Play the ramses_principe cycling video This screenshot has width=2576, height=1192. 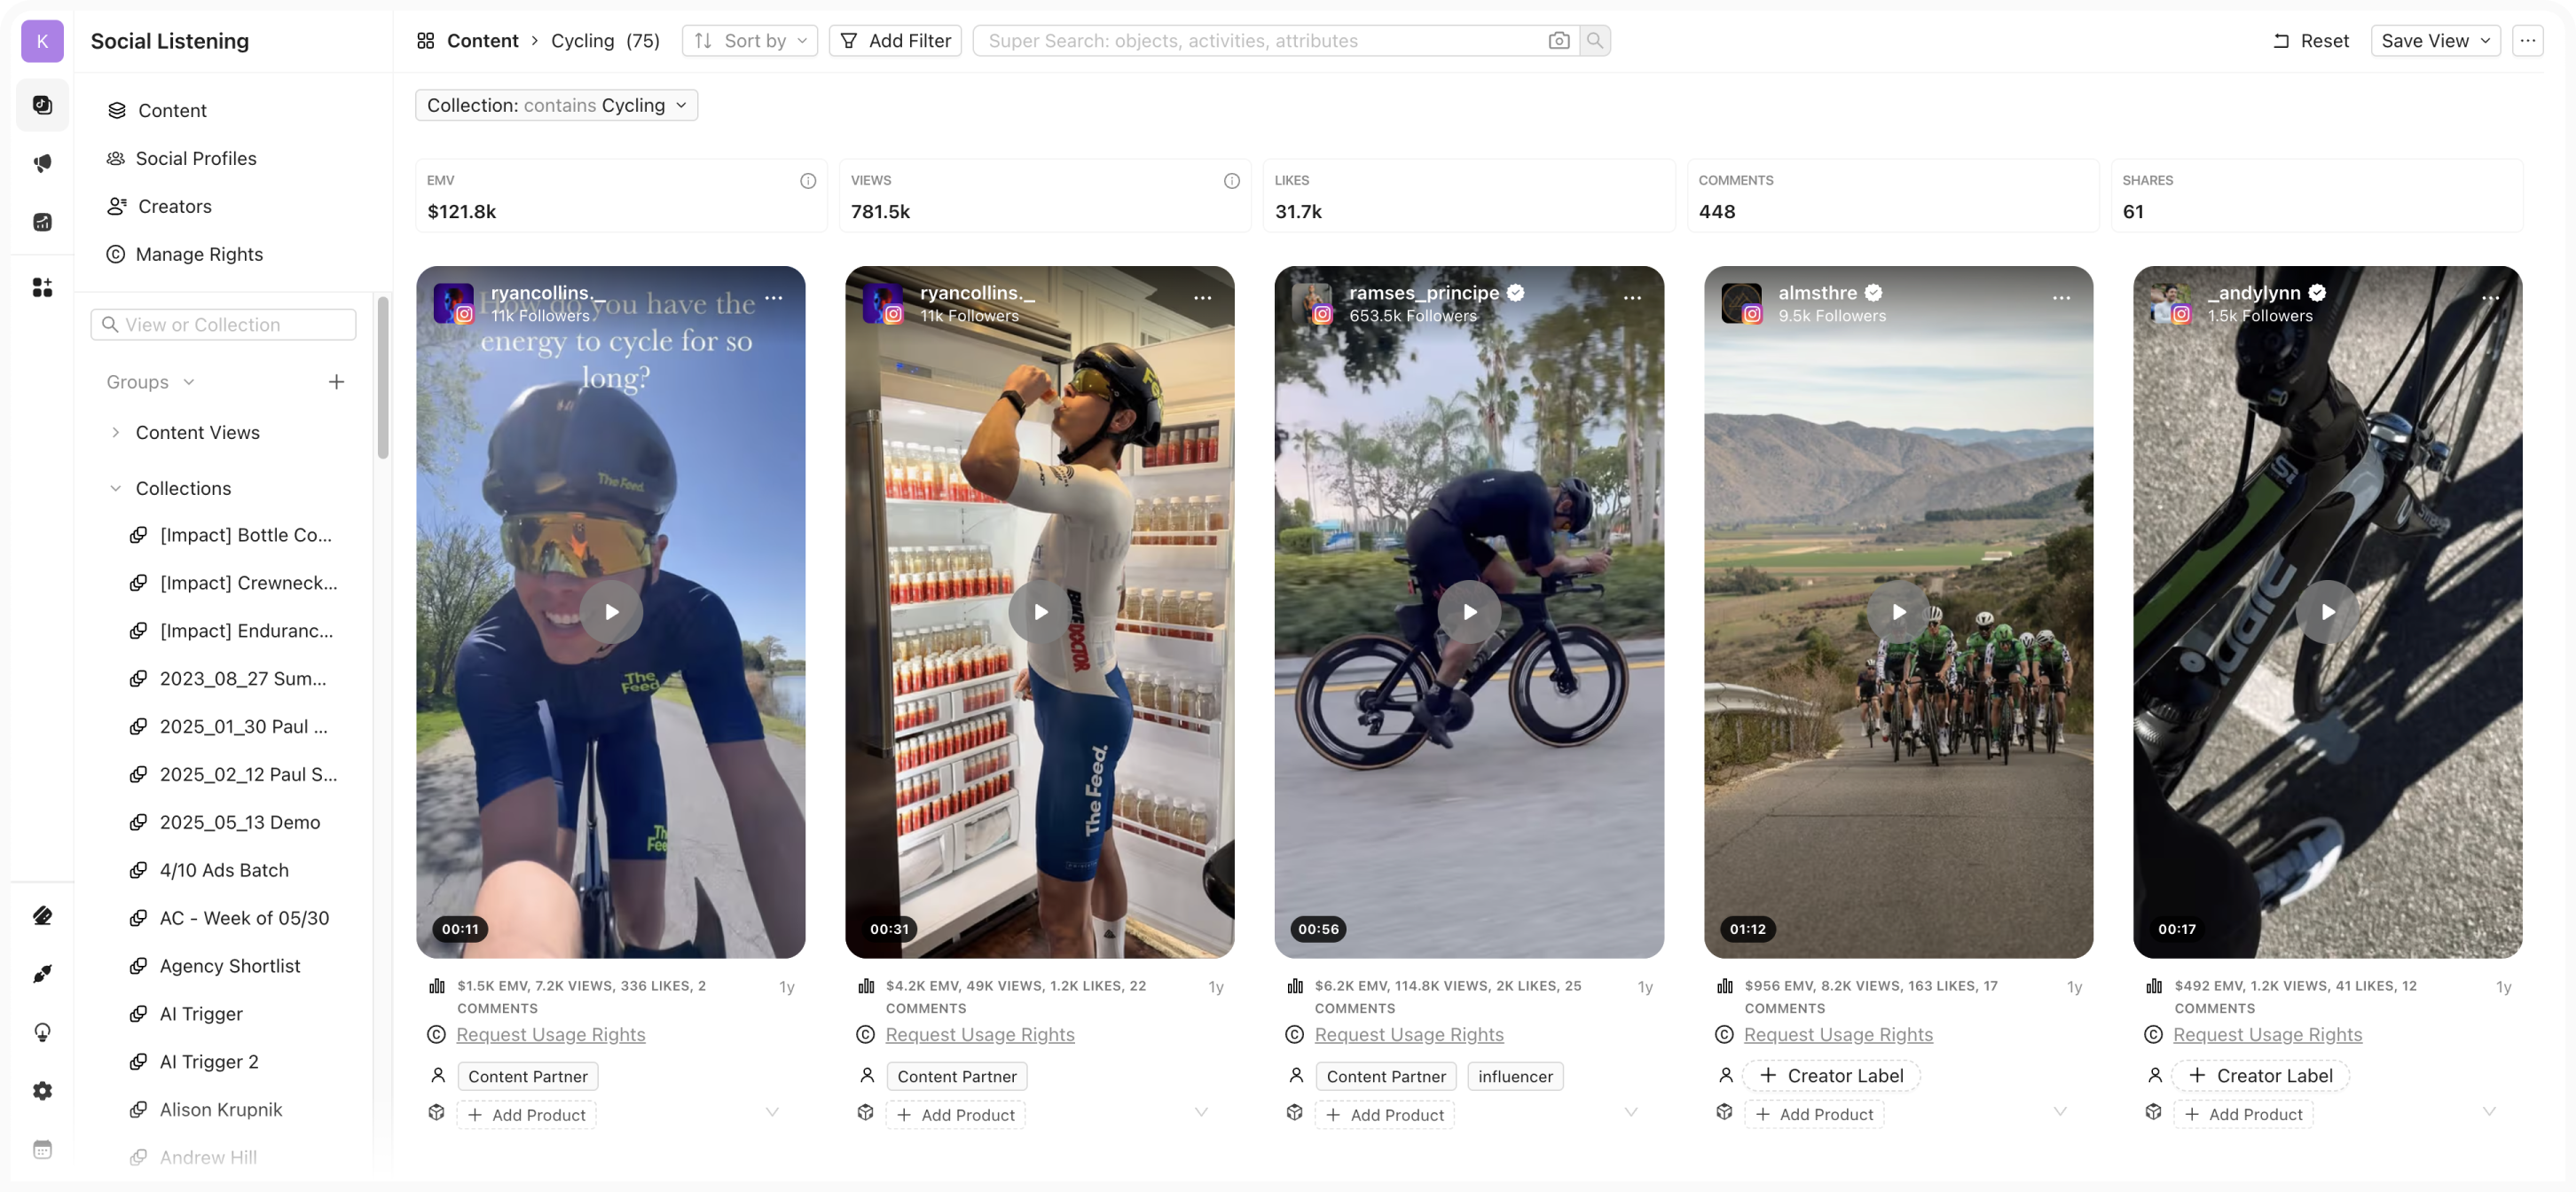pos(1469,612)
